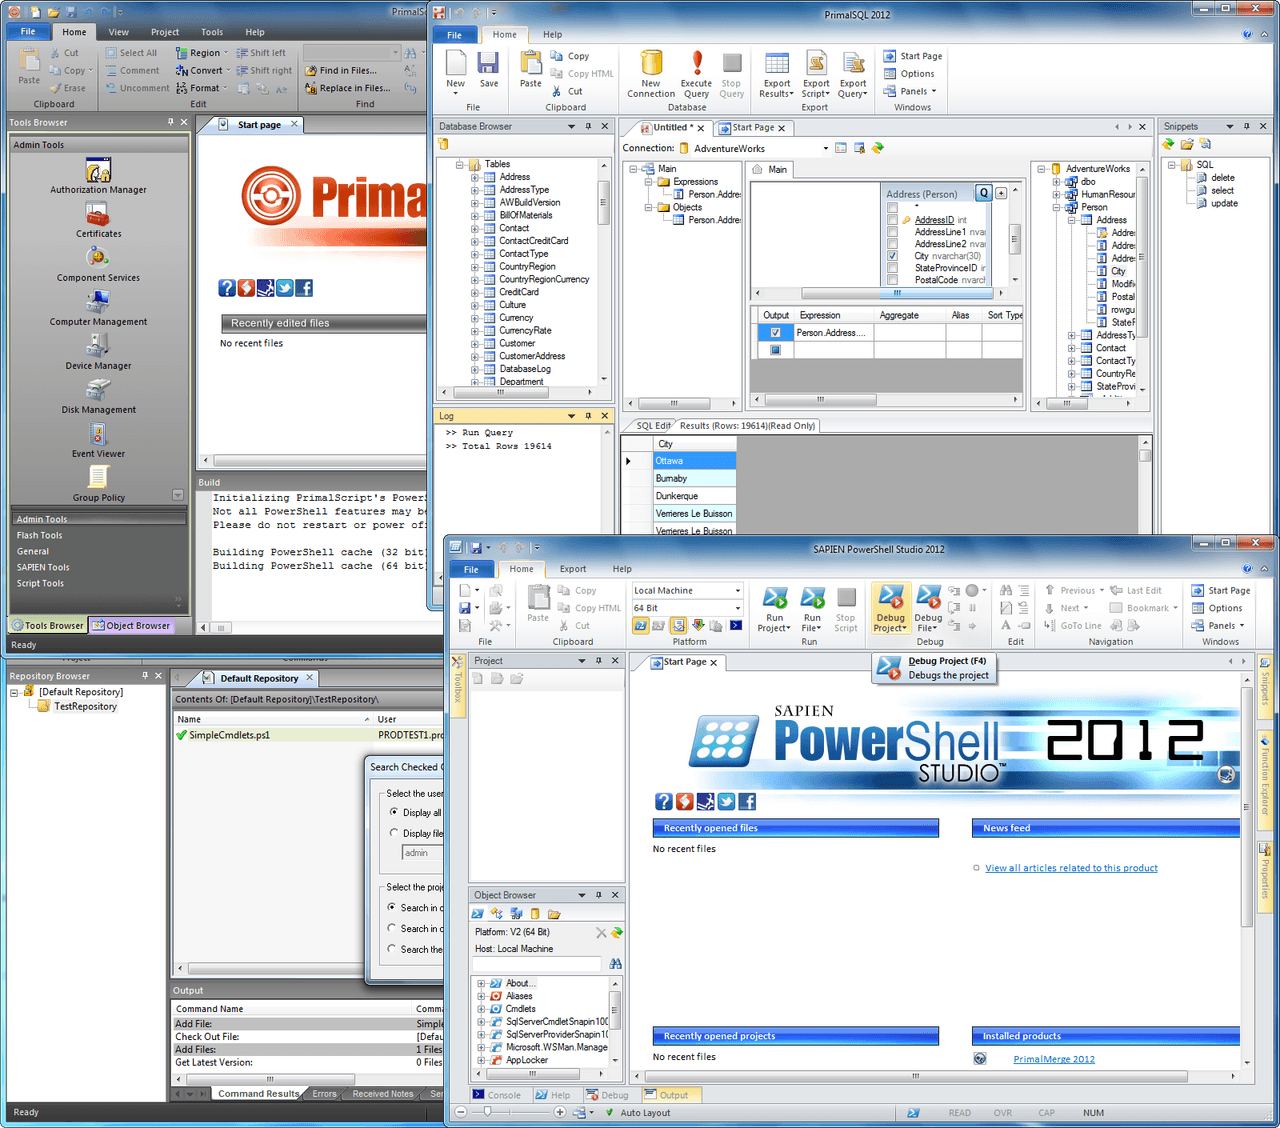The width and height of the screenshot is (1280, 1128).
Task: Click Export Script in PrimalSQL
Action: pos(816,74)
